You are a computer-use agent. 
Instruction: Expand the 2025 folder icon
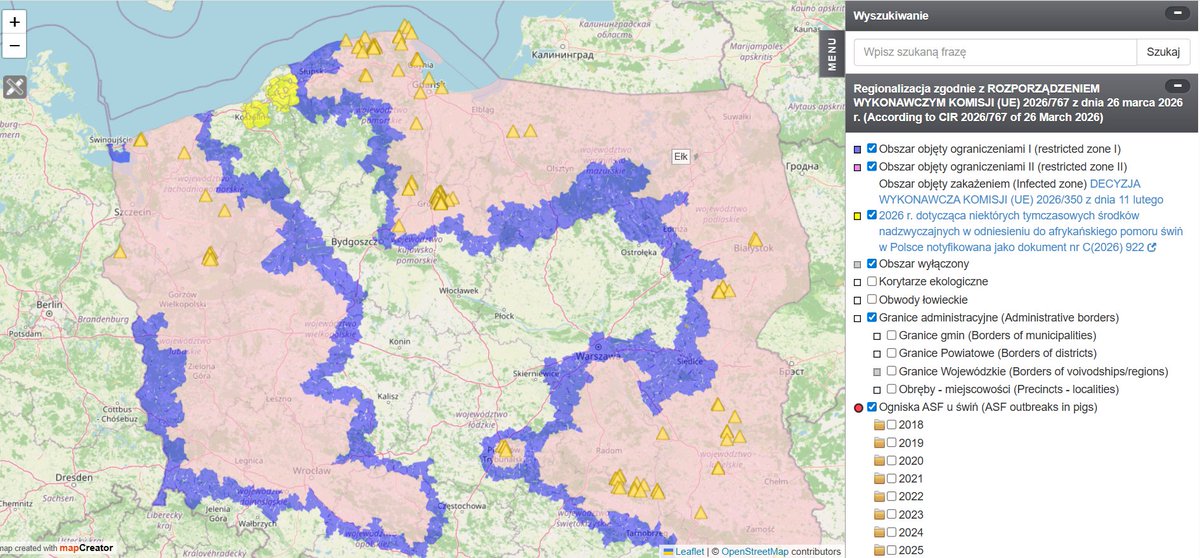[x=879, y=550]
